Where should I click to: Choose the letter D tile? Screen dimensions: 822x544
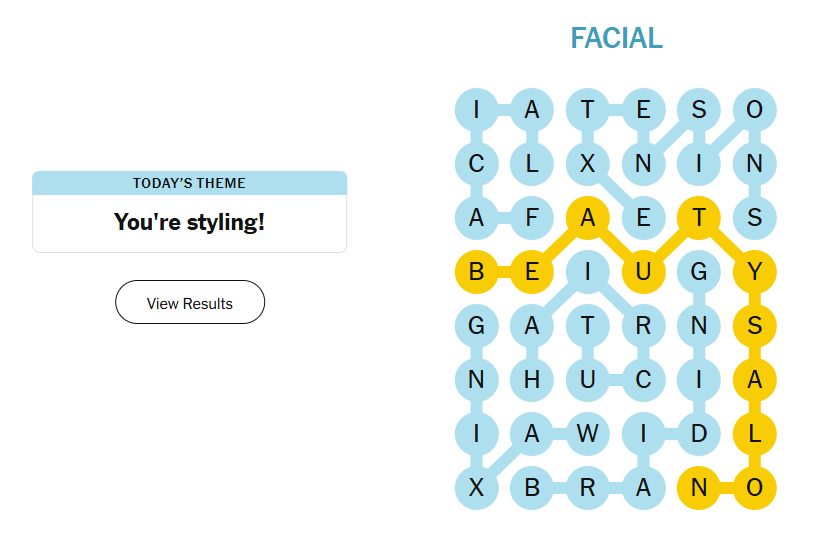pyautogui.click(x=699, y=434)
